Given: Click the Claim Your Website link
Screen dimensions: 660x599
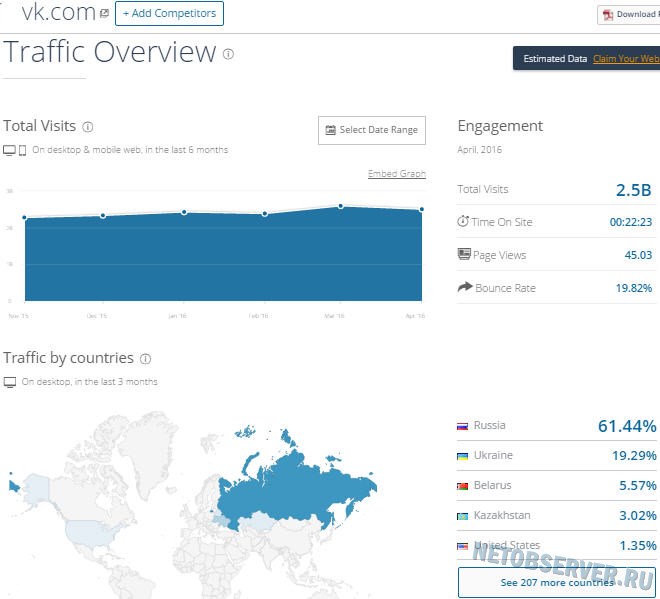Looking at the screenshot, I should 626,59.
